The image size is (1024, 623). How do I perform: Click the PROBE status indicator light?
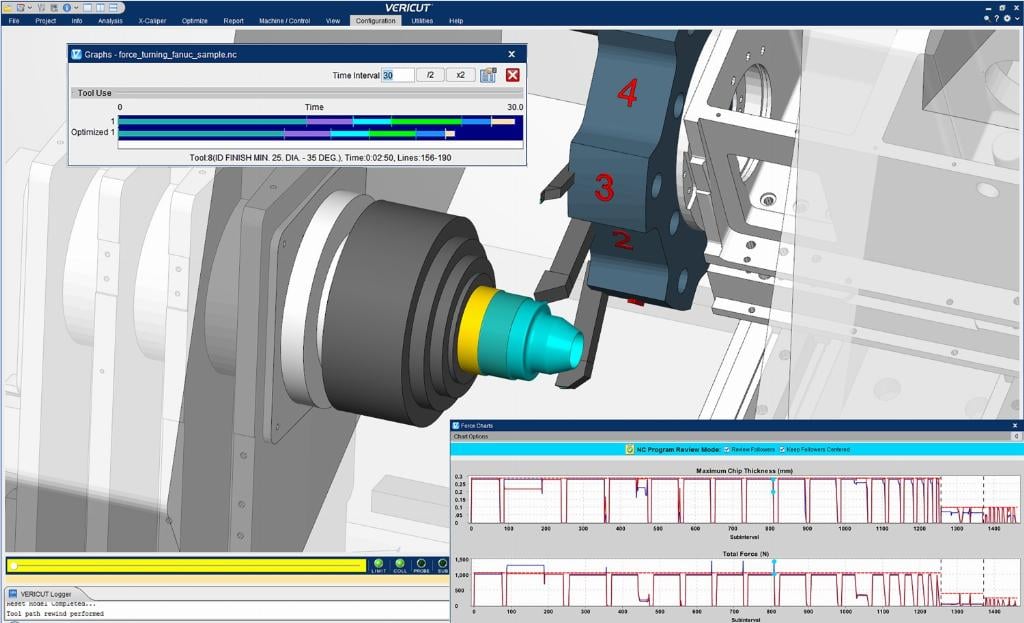click(421, 565)
